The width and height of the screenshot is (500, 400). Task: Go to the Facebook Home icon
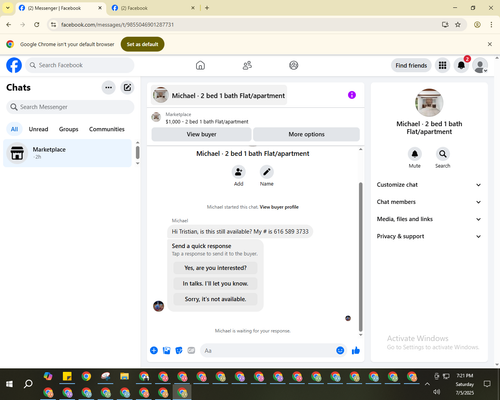pos(200,65)
